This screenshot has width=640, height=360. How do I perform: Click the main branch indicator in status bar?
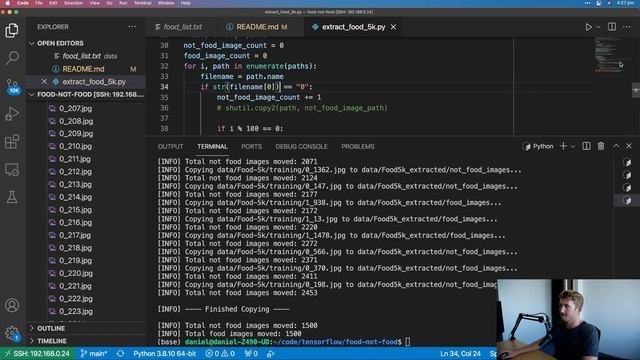[x=93, y=353]
